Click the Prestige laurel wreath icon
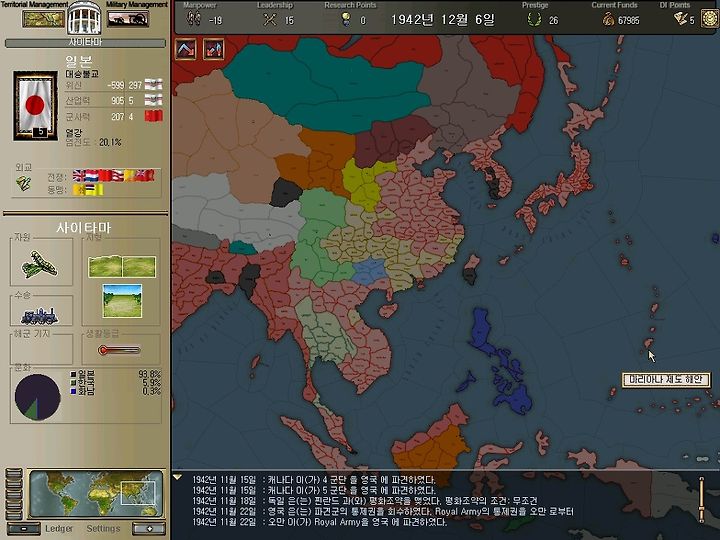Image resolution: width=720 pixels, height=540 pixels. [x=534, y=20]
